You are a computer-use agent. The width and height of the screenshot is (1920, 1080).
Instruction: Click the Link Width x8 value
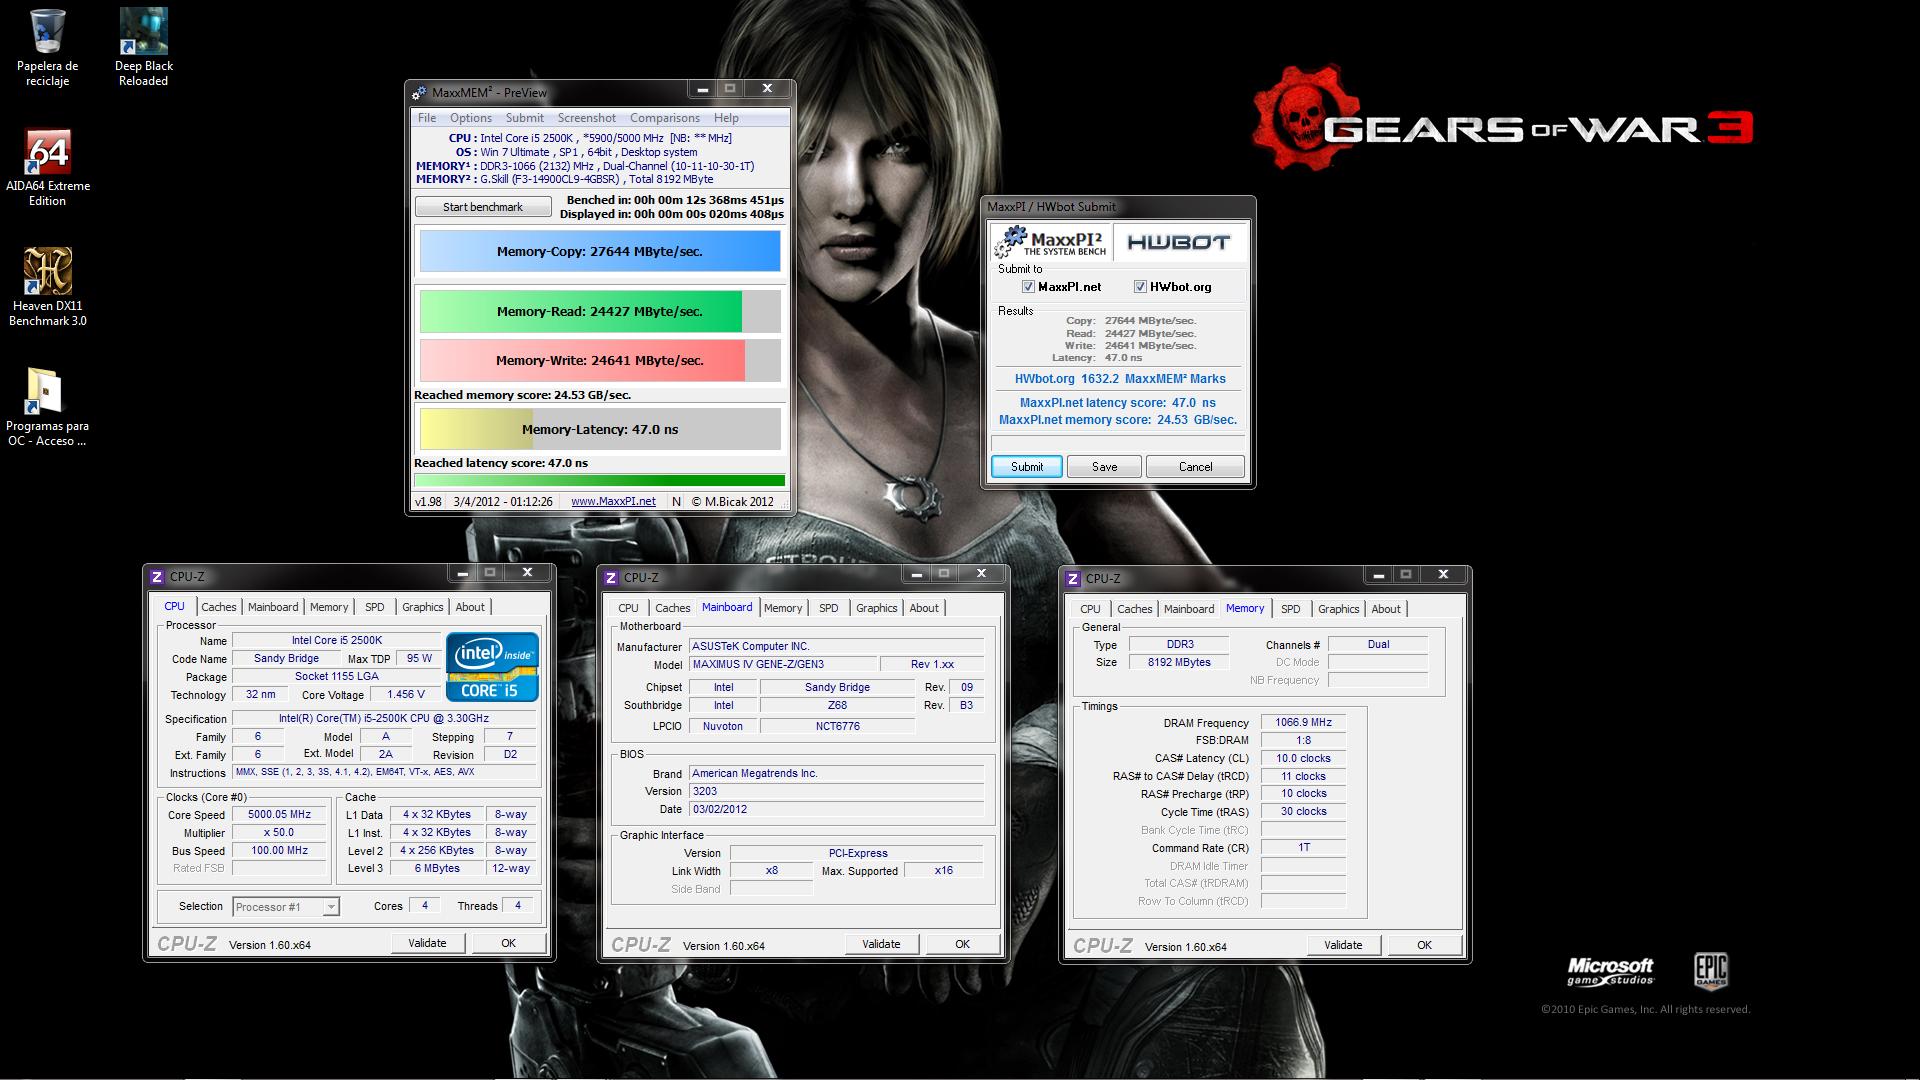point(771,871)
